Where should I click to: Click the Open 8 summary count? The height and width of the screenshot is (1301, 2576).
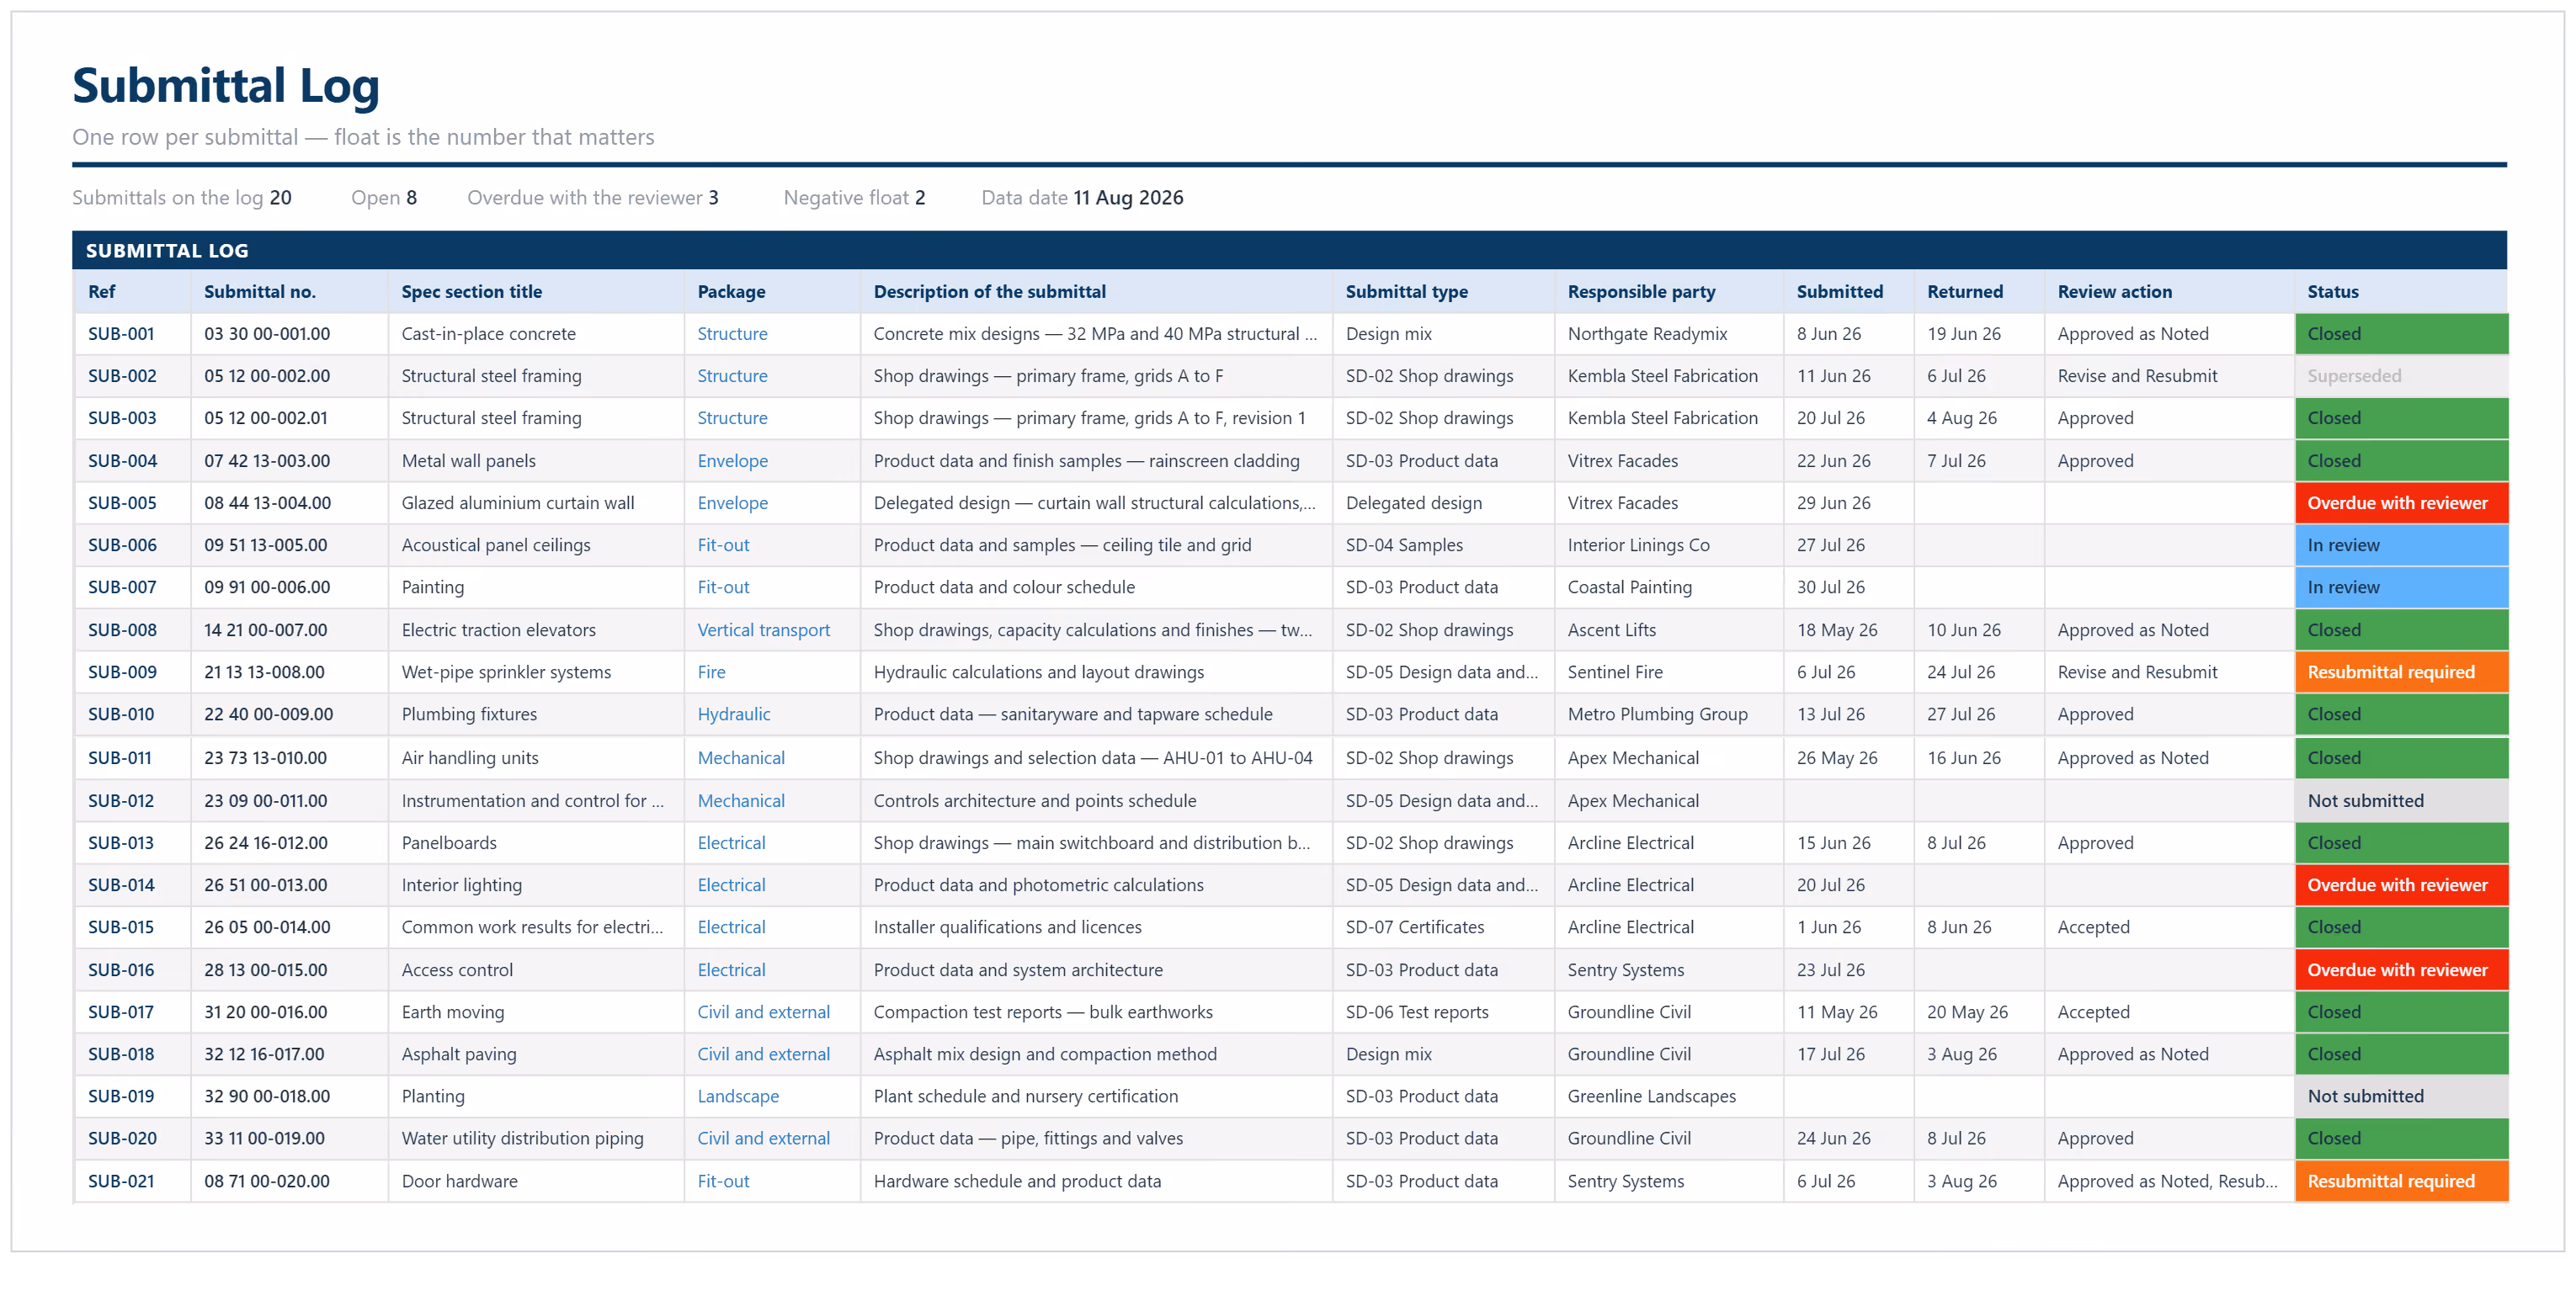coord(383,198)
